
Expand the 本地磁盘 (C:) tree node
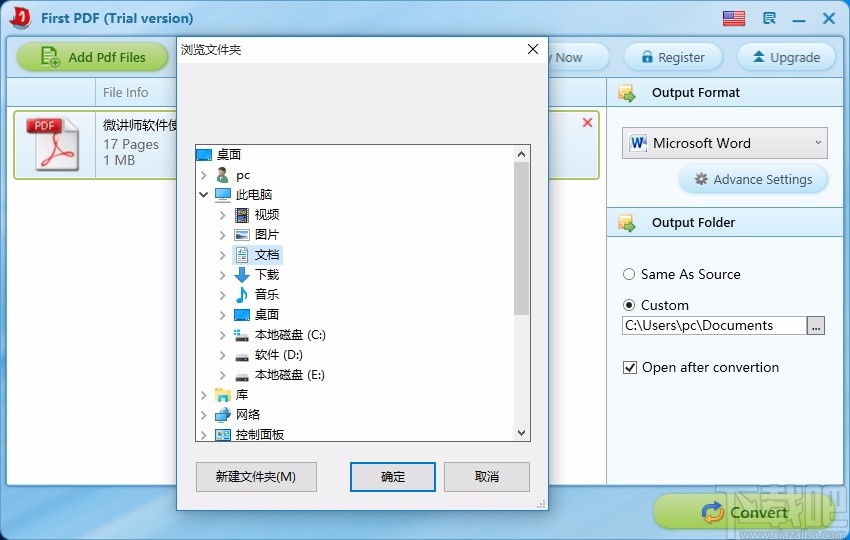222,335
